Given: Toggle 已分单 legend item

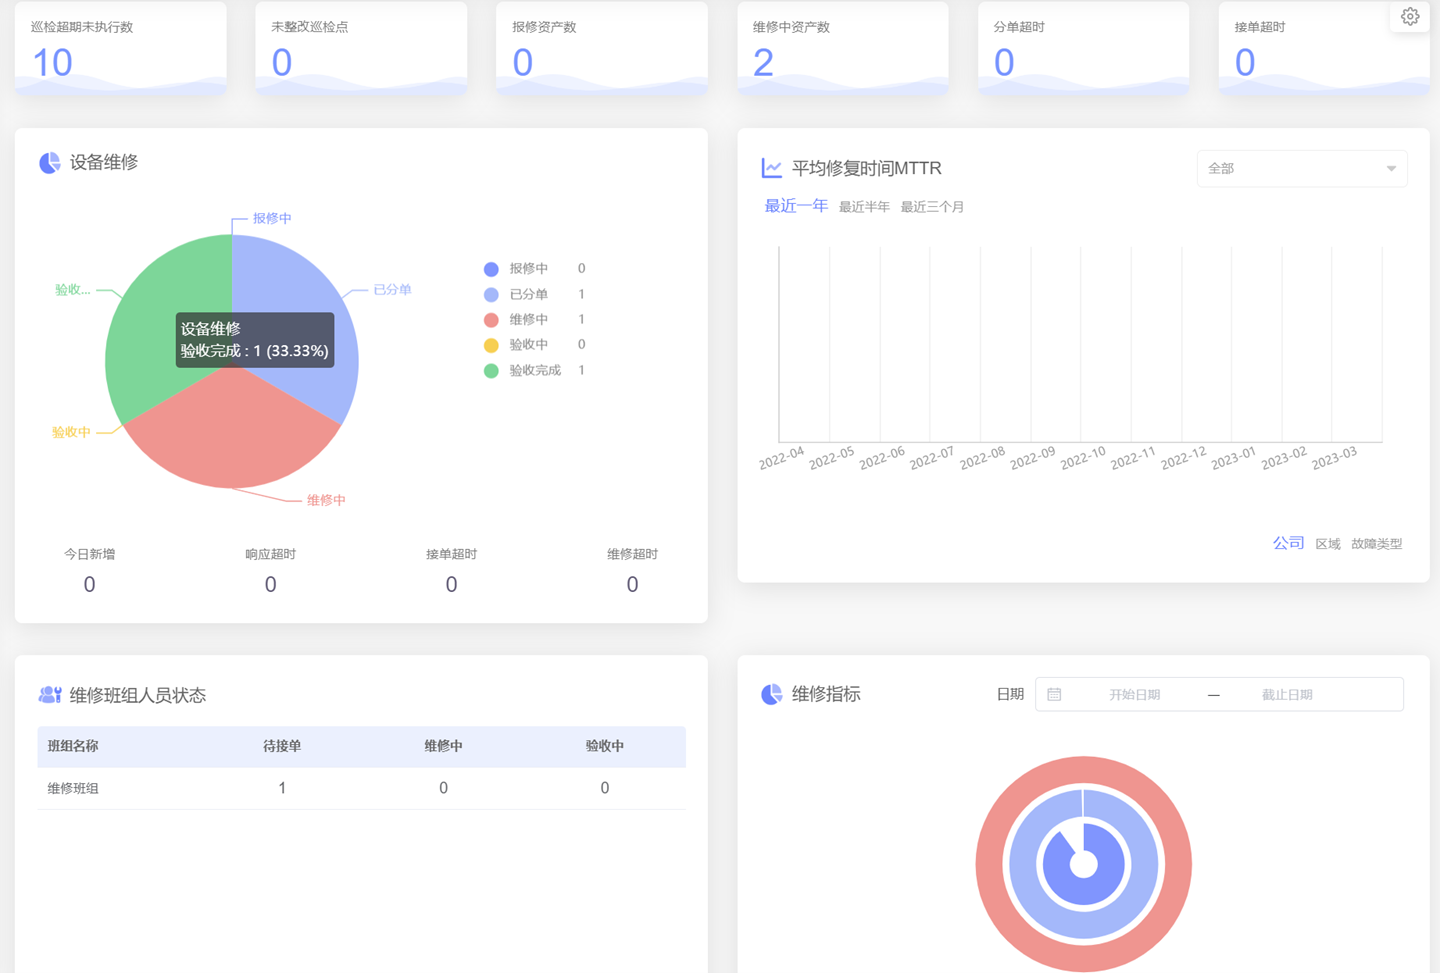Looking at the screenshot, I should [x=534, y=294].
